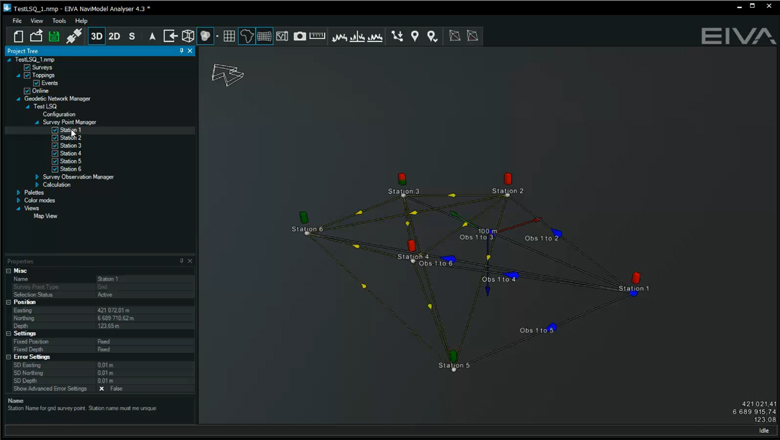Viewport: 780px width, 440px height.
Task: Uncheck the Station 1 checkbox
Action: tap(55, 130)
